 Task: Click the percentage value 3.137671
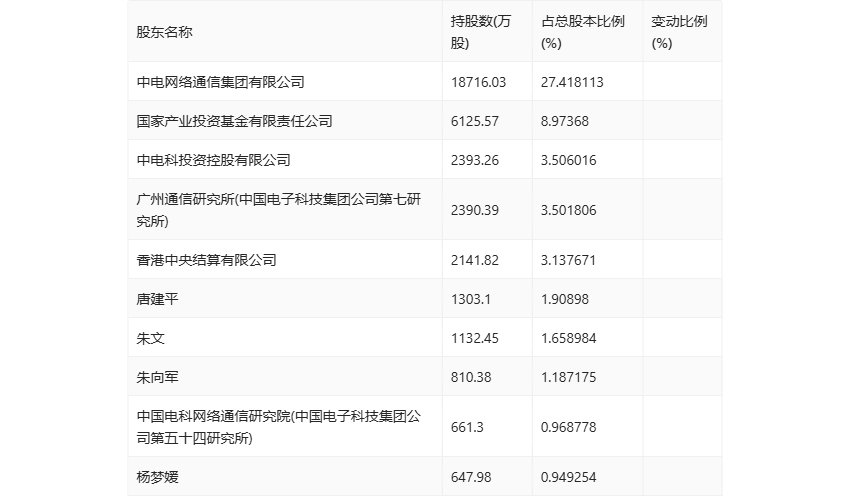[x=568, y=260]
